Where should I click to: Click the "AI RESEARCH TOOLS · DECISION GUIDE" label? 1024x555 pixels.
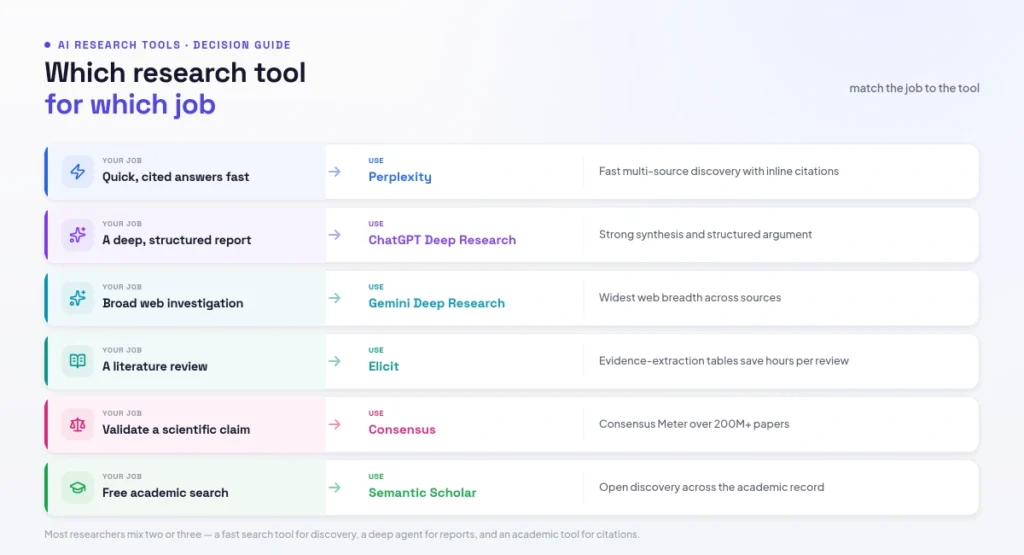(174, 45)
